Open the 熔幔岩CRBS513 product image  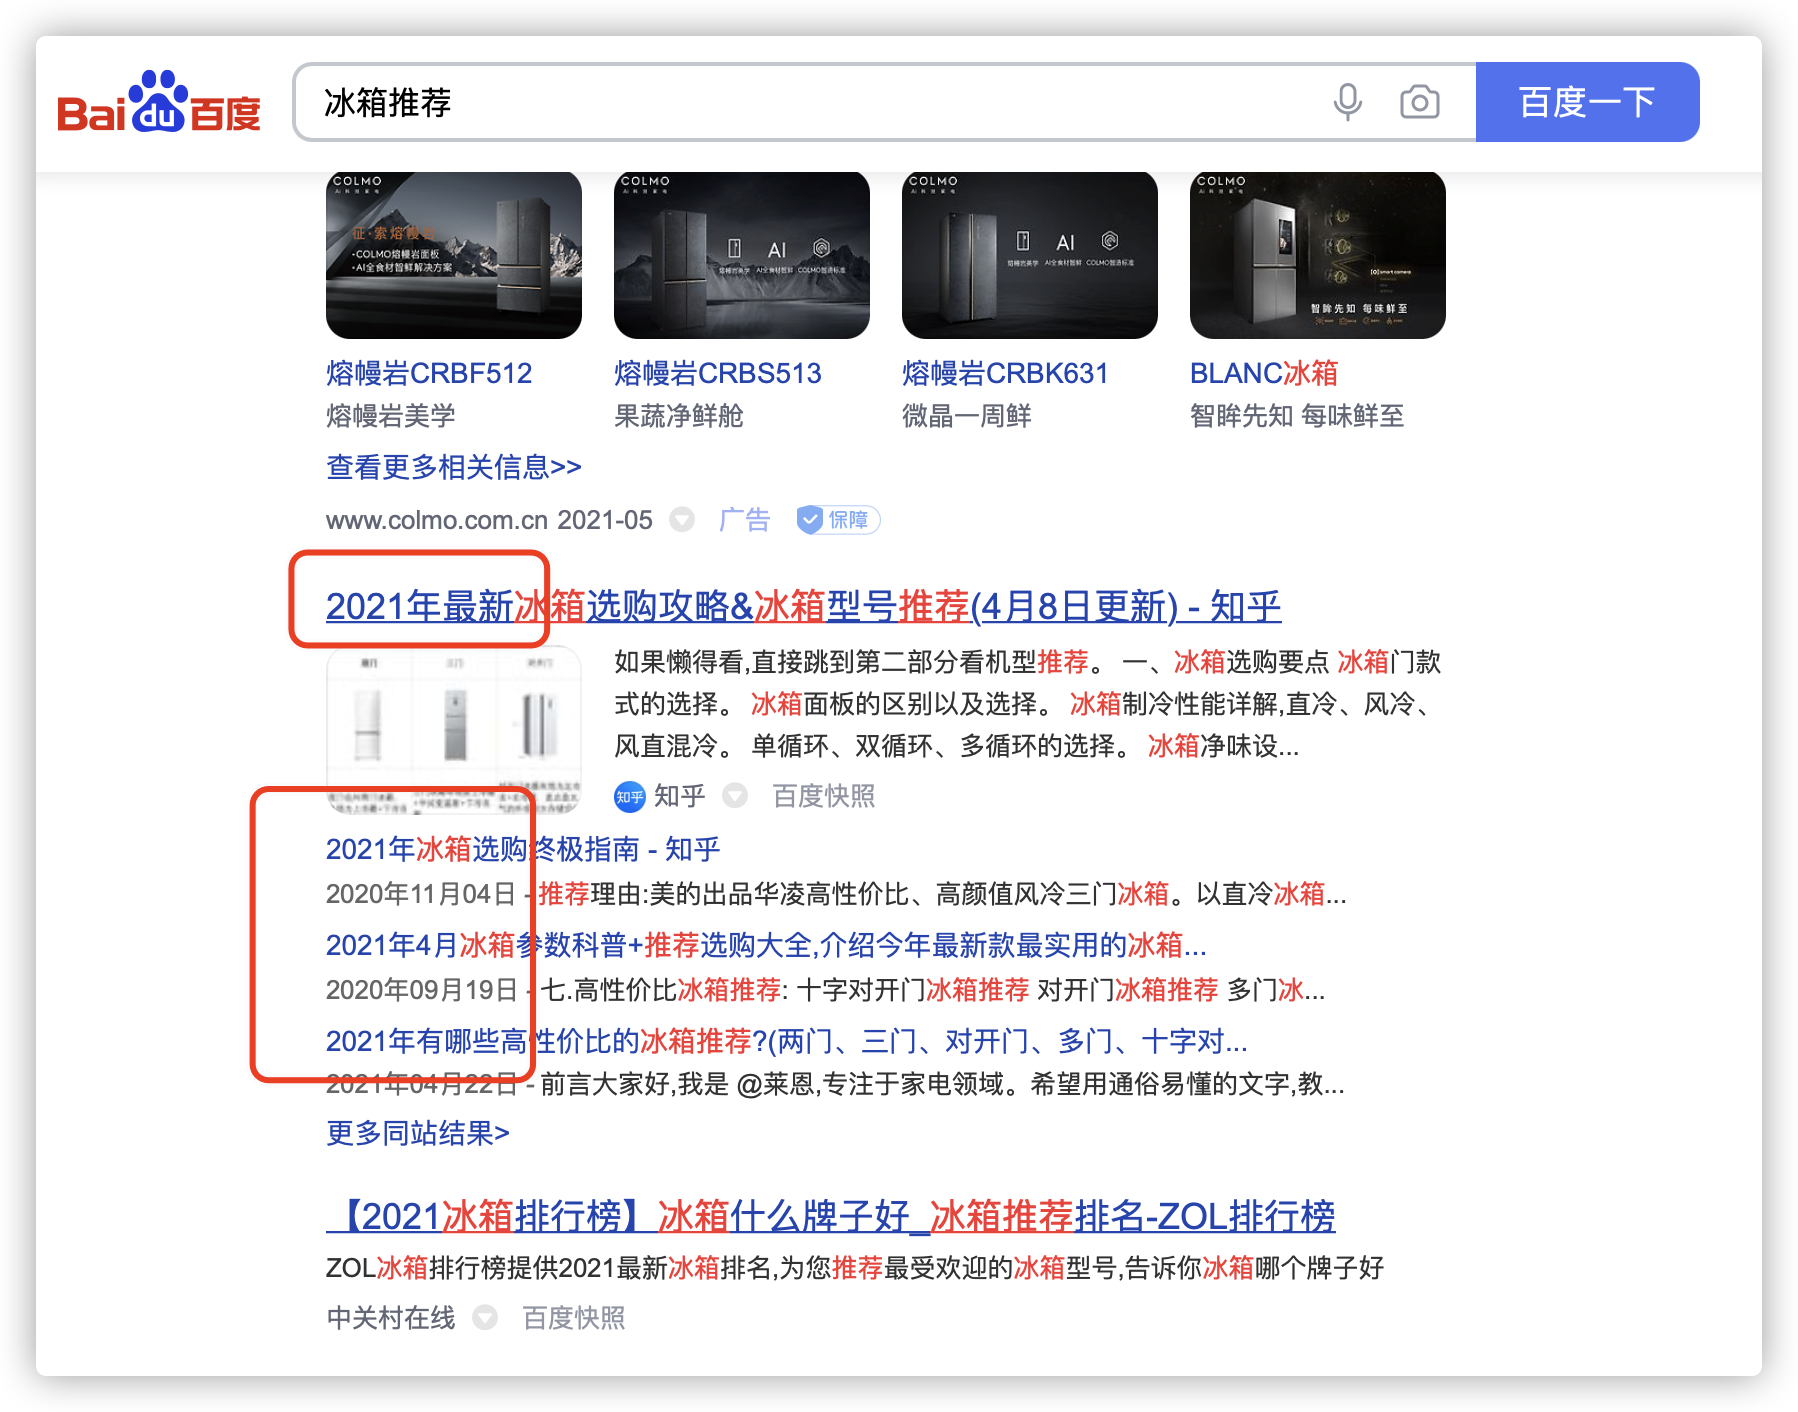coord(742,255)
